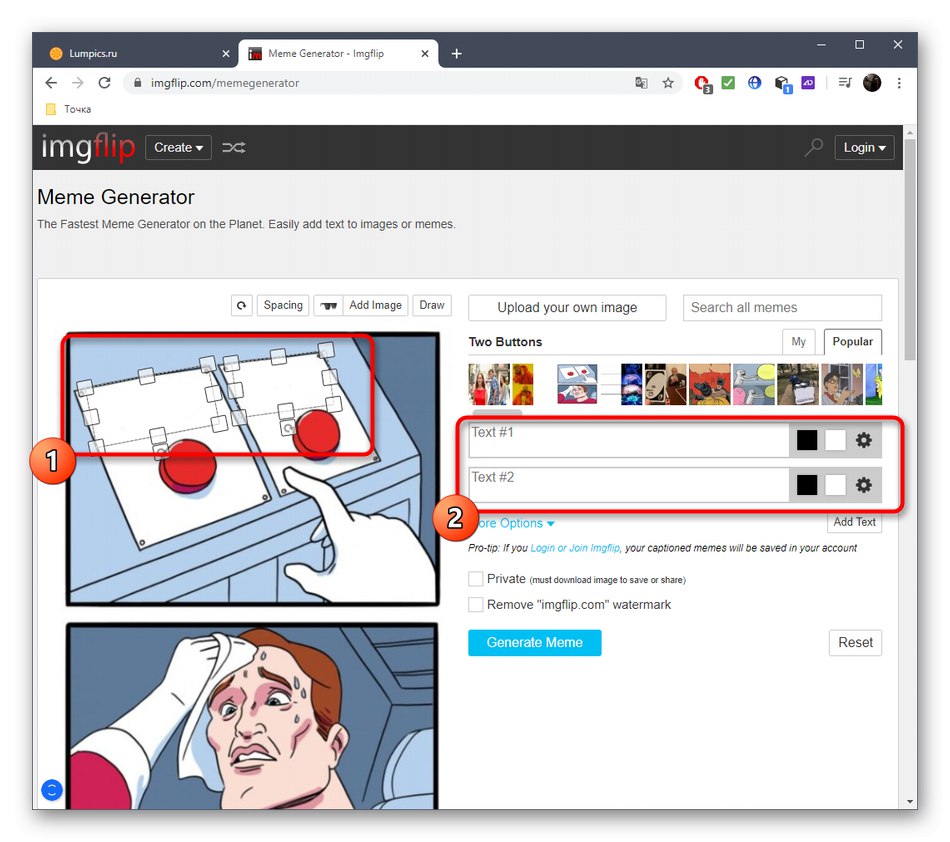Toggle the Private checkbox

tap(476, 579)
